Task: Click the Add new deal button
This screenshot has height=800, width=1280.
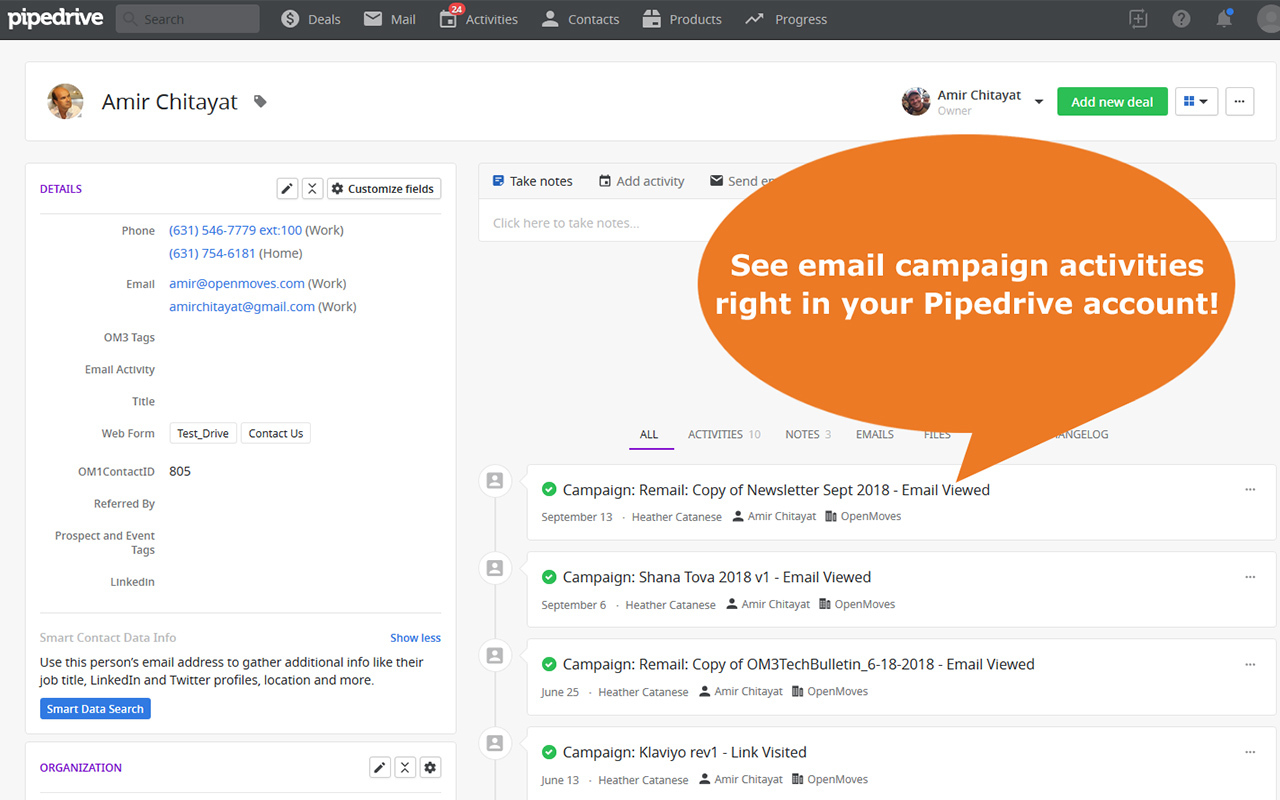Action: point(1112,101)
